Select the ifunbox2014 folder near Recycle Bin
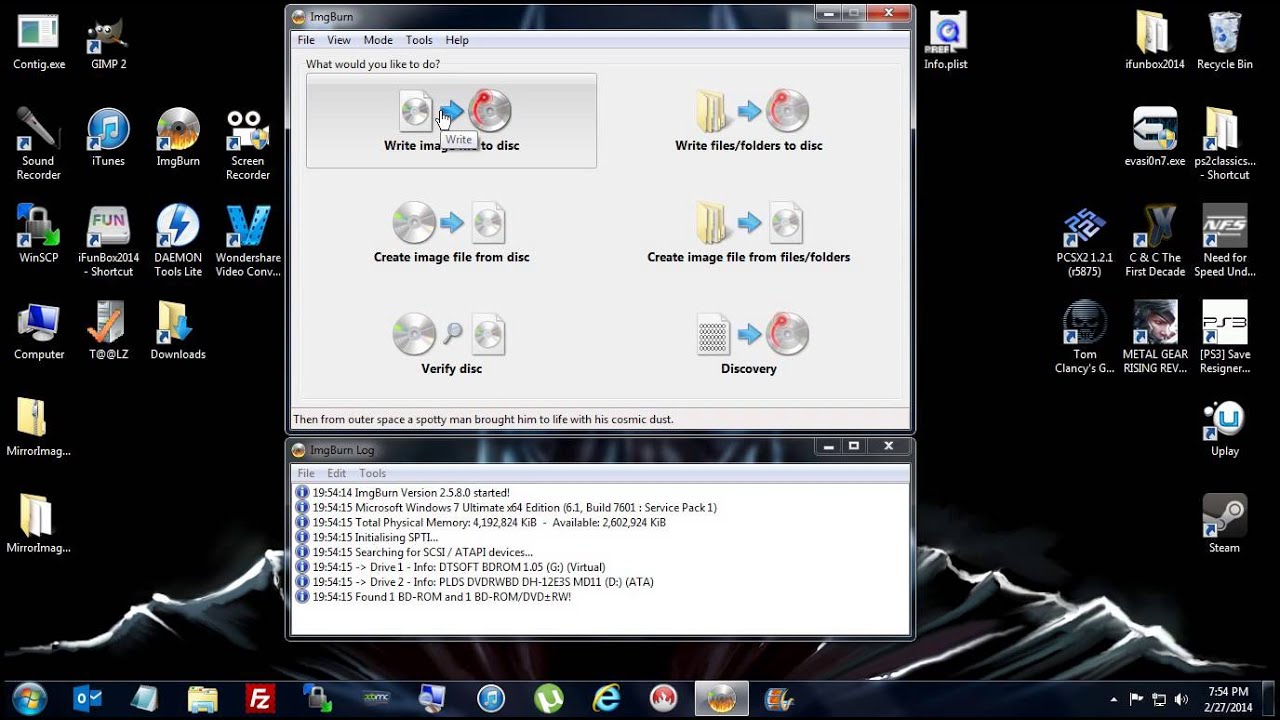Screen dimensions: 1280x720 1154,42
